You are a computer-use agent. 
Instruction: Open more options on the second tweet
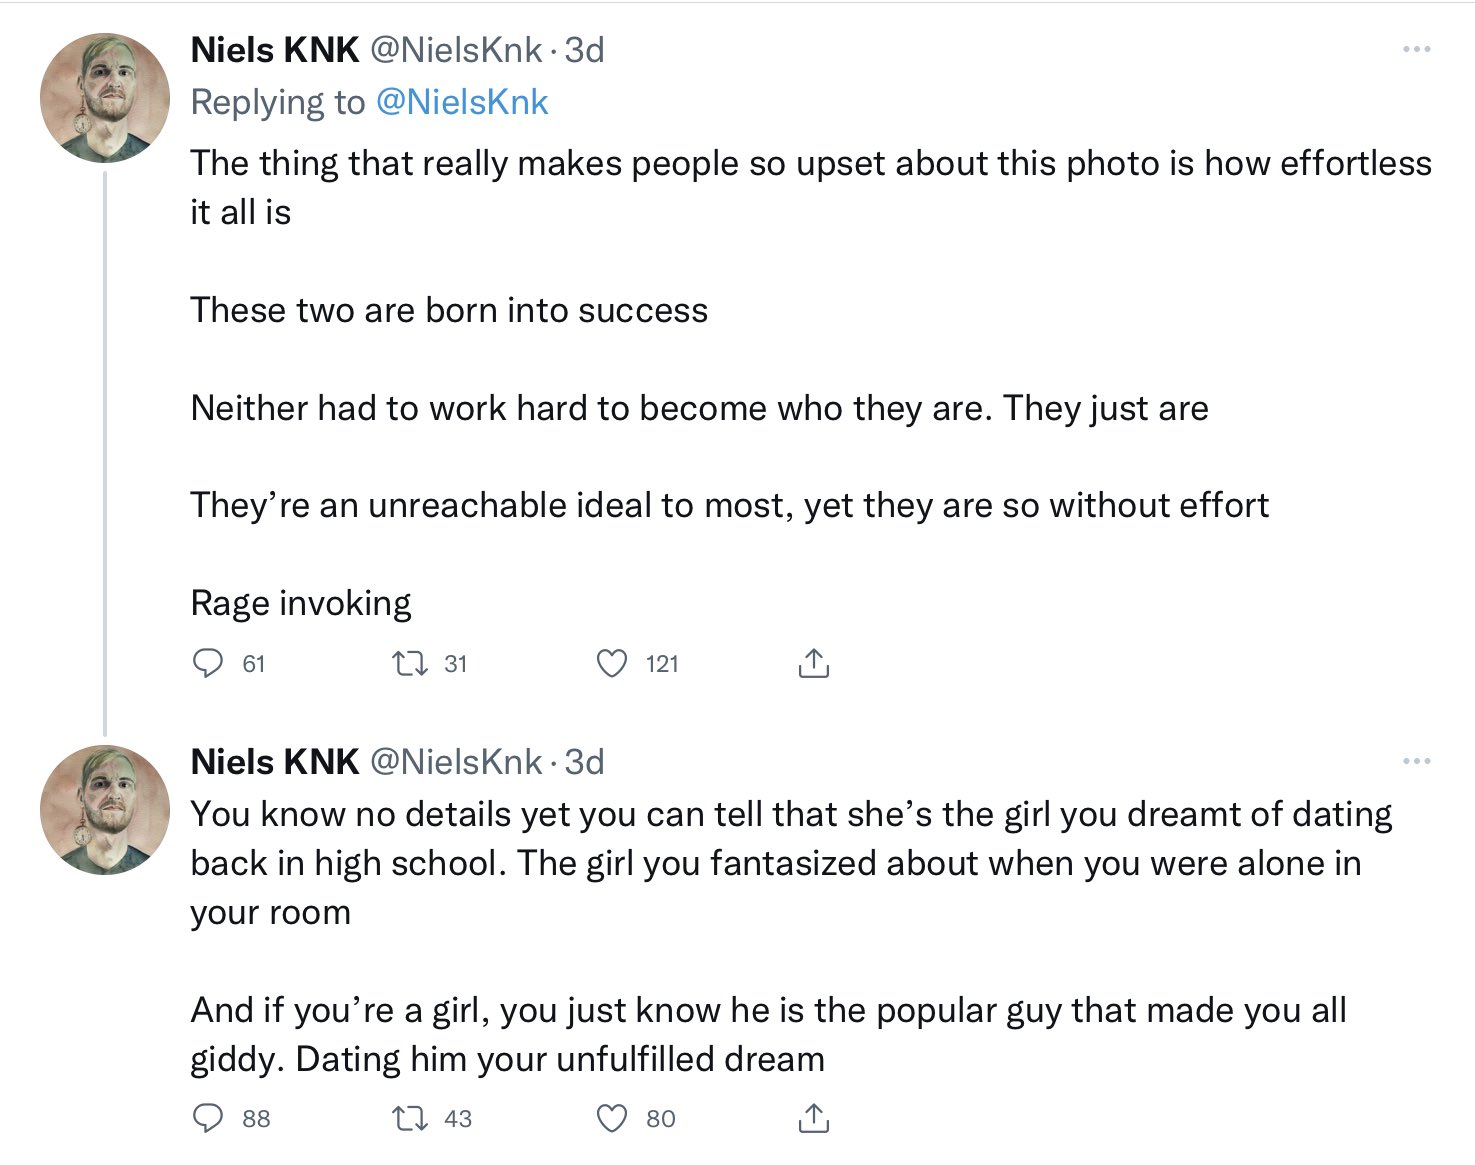(1416, 762)
